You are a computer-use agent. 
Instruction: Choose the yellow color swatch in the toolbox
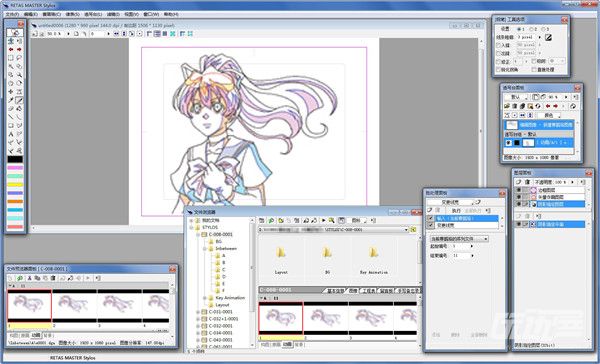pos(15,185)
